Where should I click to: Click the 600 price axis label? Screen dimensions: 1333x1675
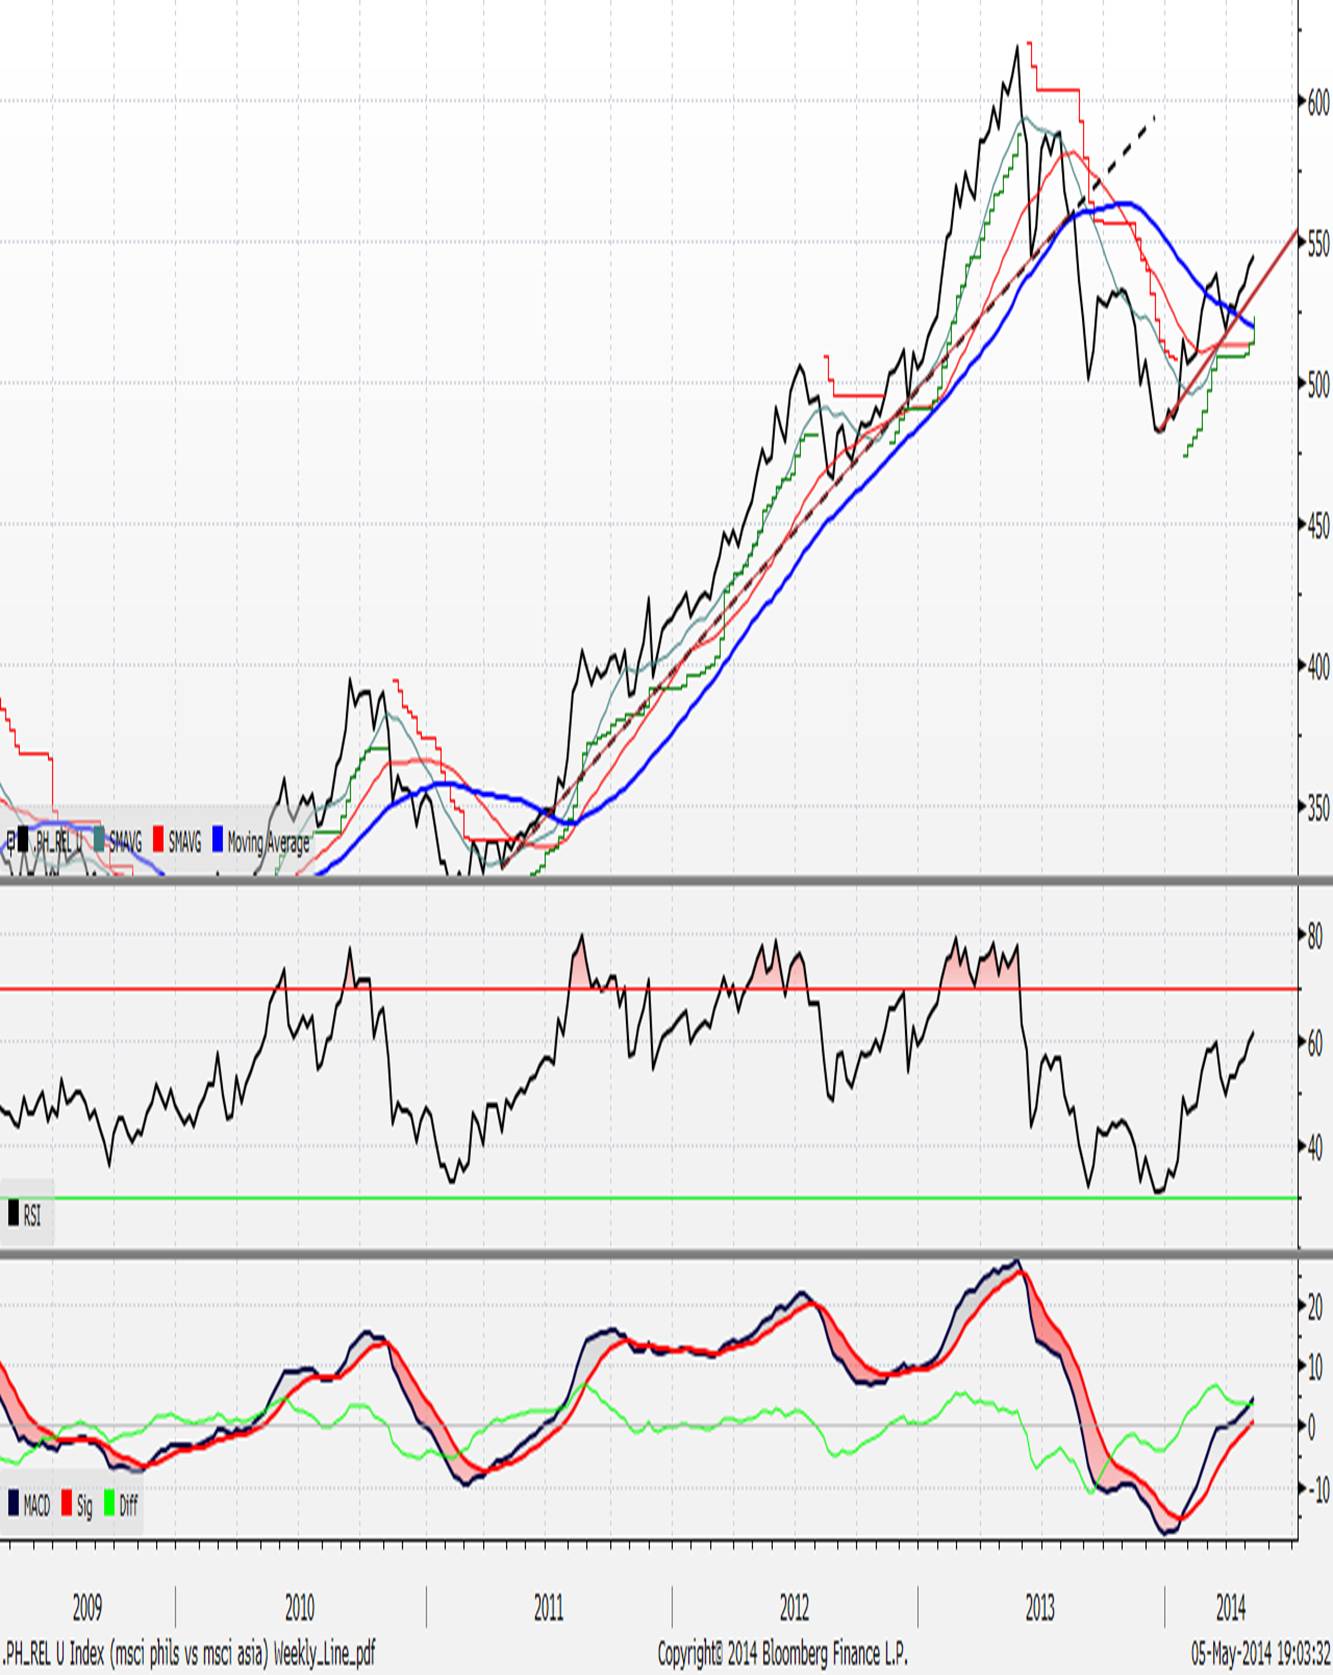(1317, 103)
